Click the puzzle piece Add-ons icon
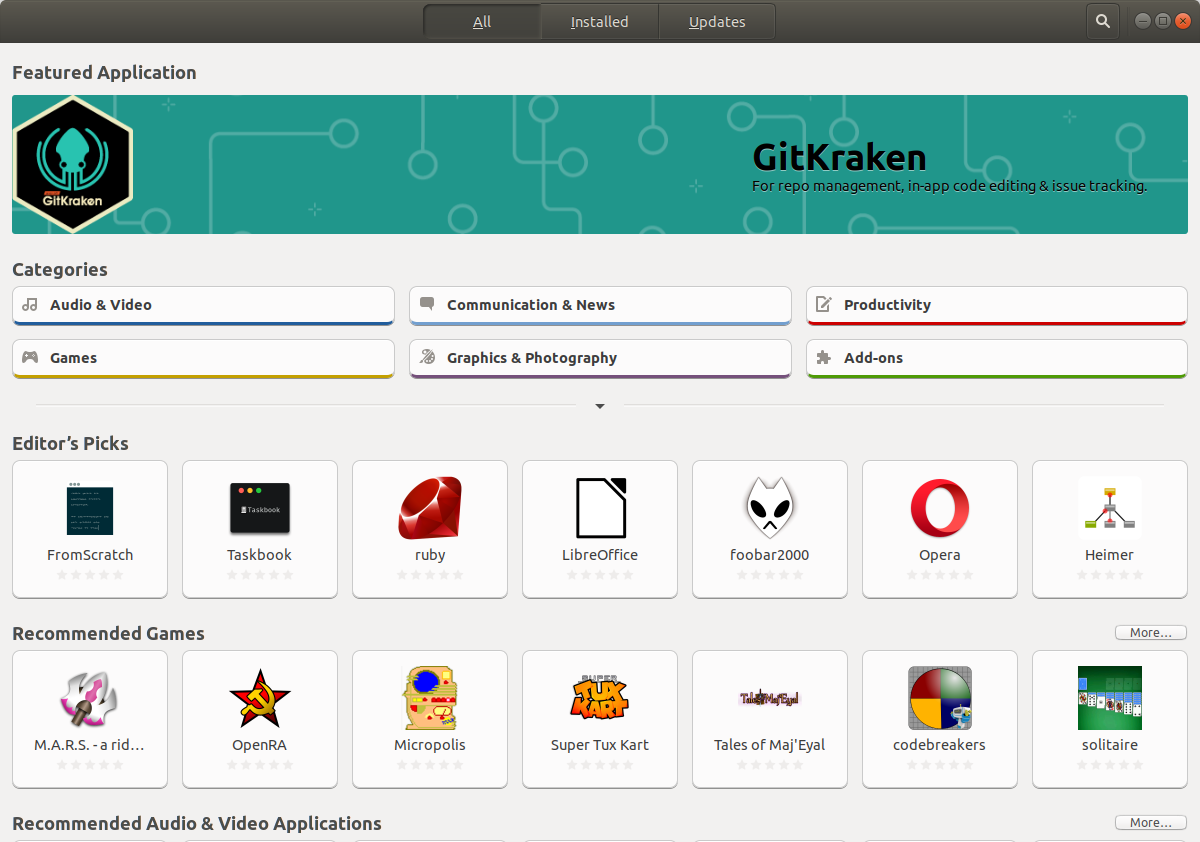 (824, 358)
